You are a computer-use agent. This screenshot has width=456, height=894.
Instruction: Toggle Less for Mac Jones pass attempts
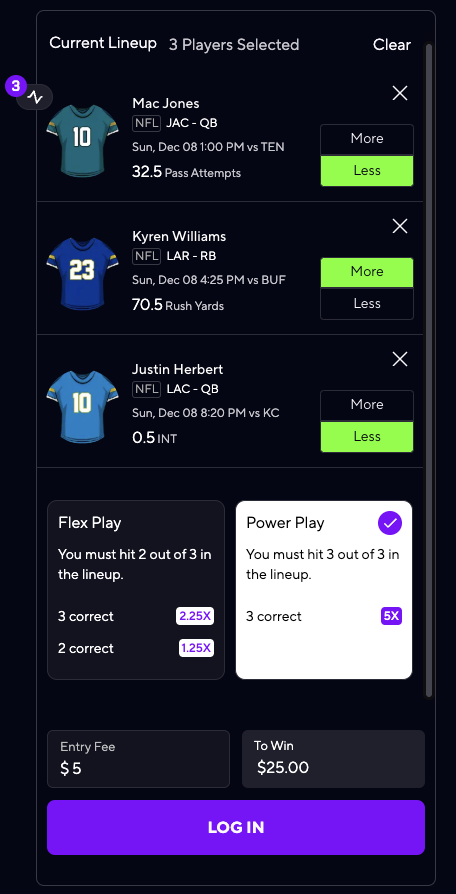tap(367, 170)
